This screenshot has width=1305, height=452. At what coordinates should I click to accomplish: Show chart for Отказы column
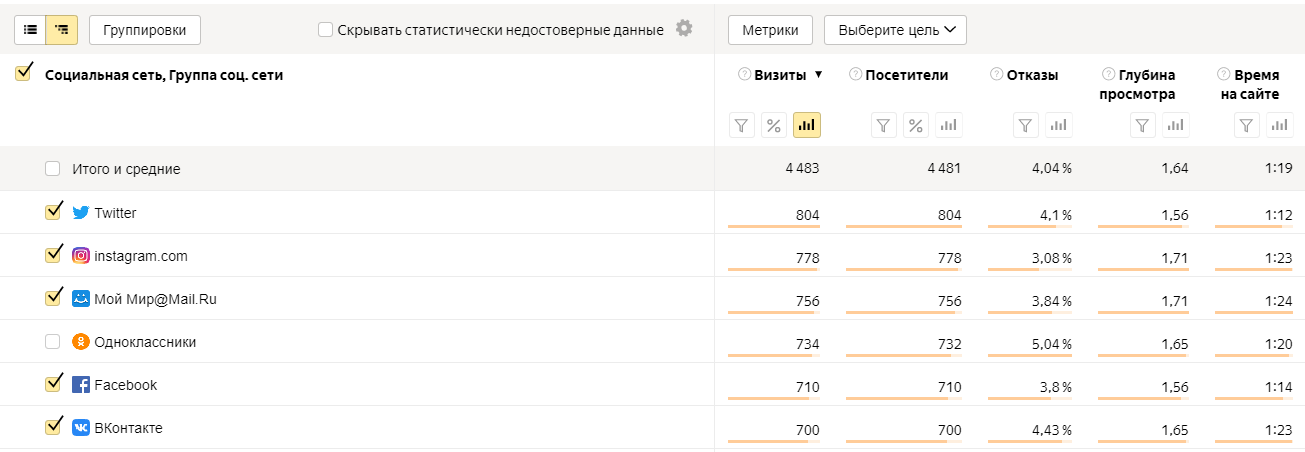(1059, 125)
